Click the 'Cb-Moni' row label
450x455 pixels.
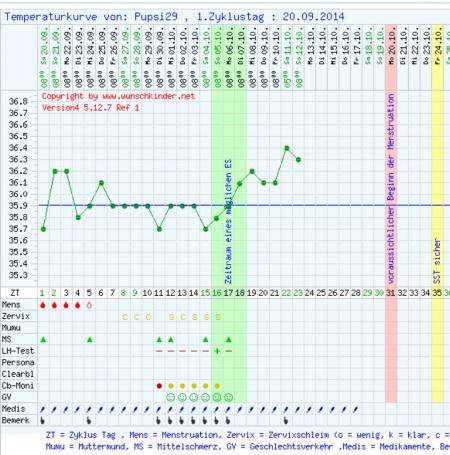(x=18, y=386)
